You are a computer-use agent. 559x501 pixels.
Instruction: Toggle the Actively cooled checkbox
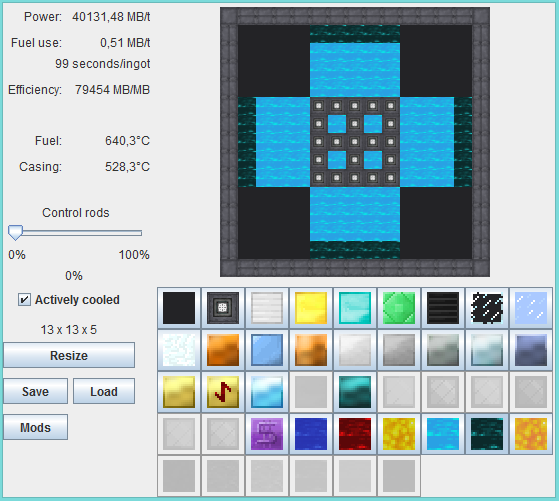(x=24, y=300)
